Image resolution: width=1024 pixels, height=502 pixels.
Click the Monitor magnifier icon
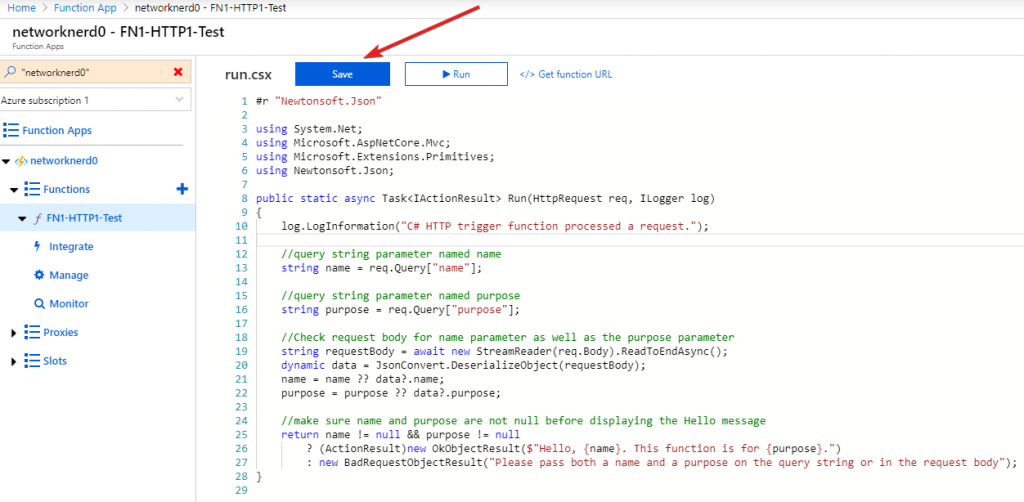[x=39, y=304]
